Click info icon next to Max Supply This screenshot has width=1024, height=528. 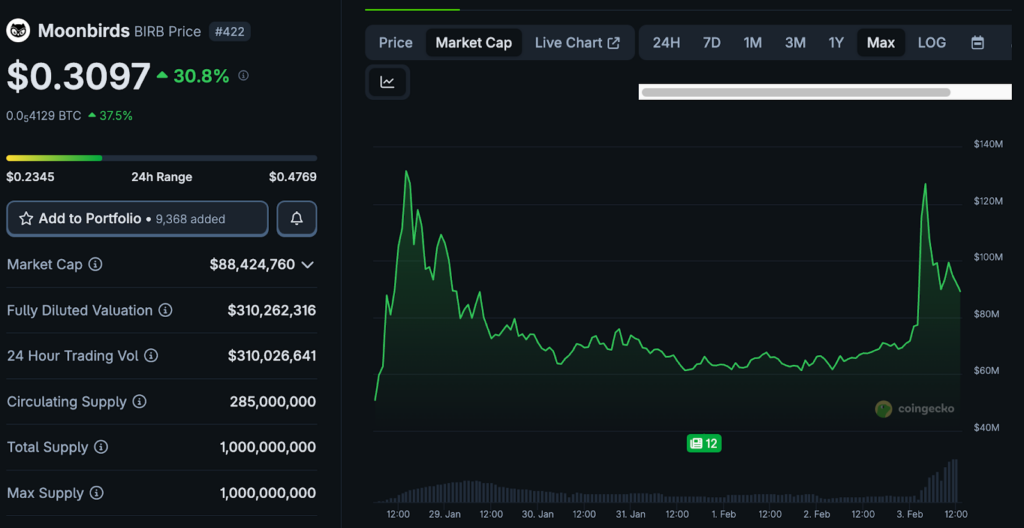click(x=95, y=493)
